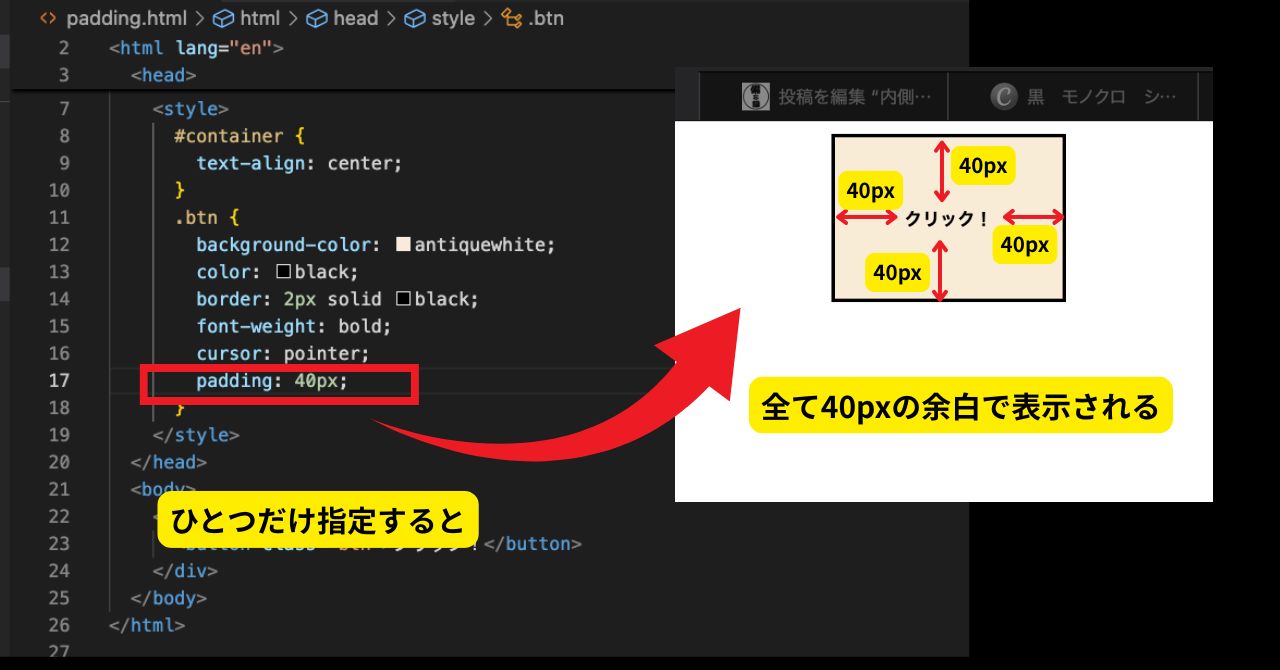The height and width of the screenshot is (670, 1280).
Task: Click the head element cube icon in breadcrumb
Action: pyautogui.click(x=317, y=19)
